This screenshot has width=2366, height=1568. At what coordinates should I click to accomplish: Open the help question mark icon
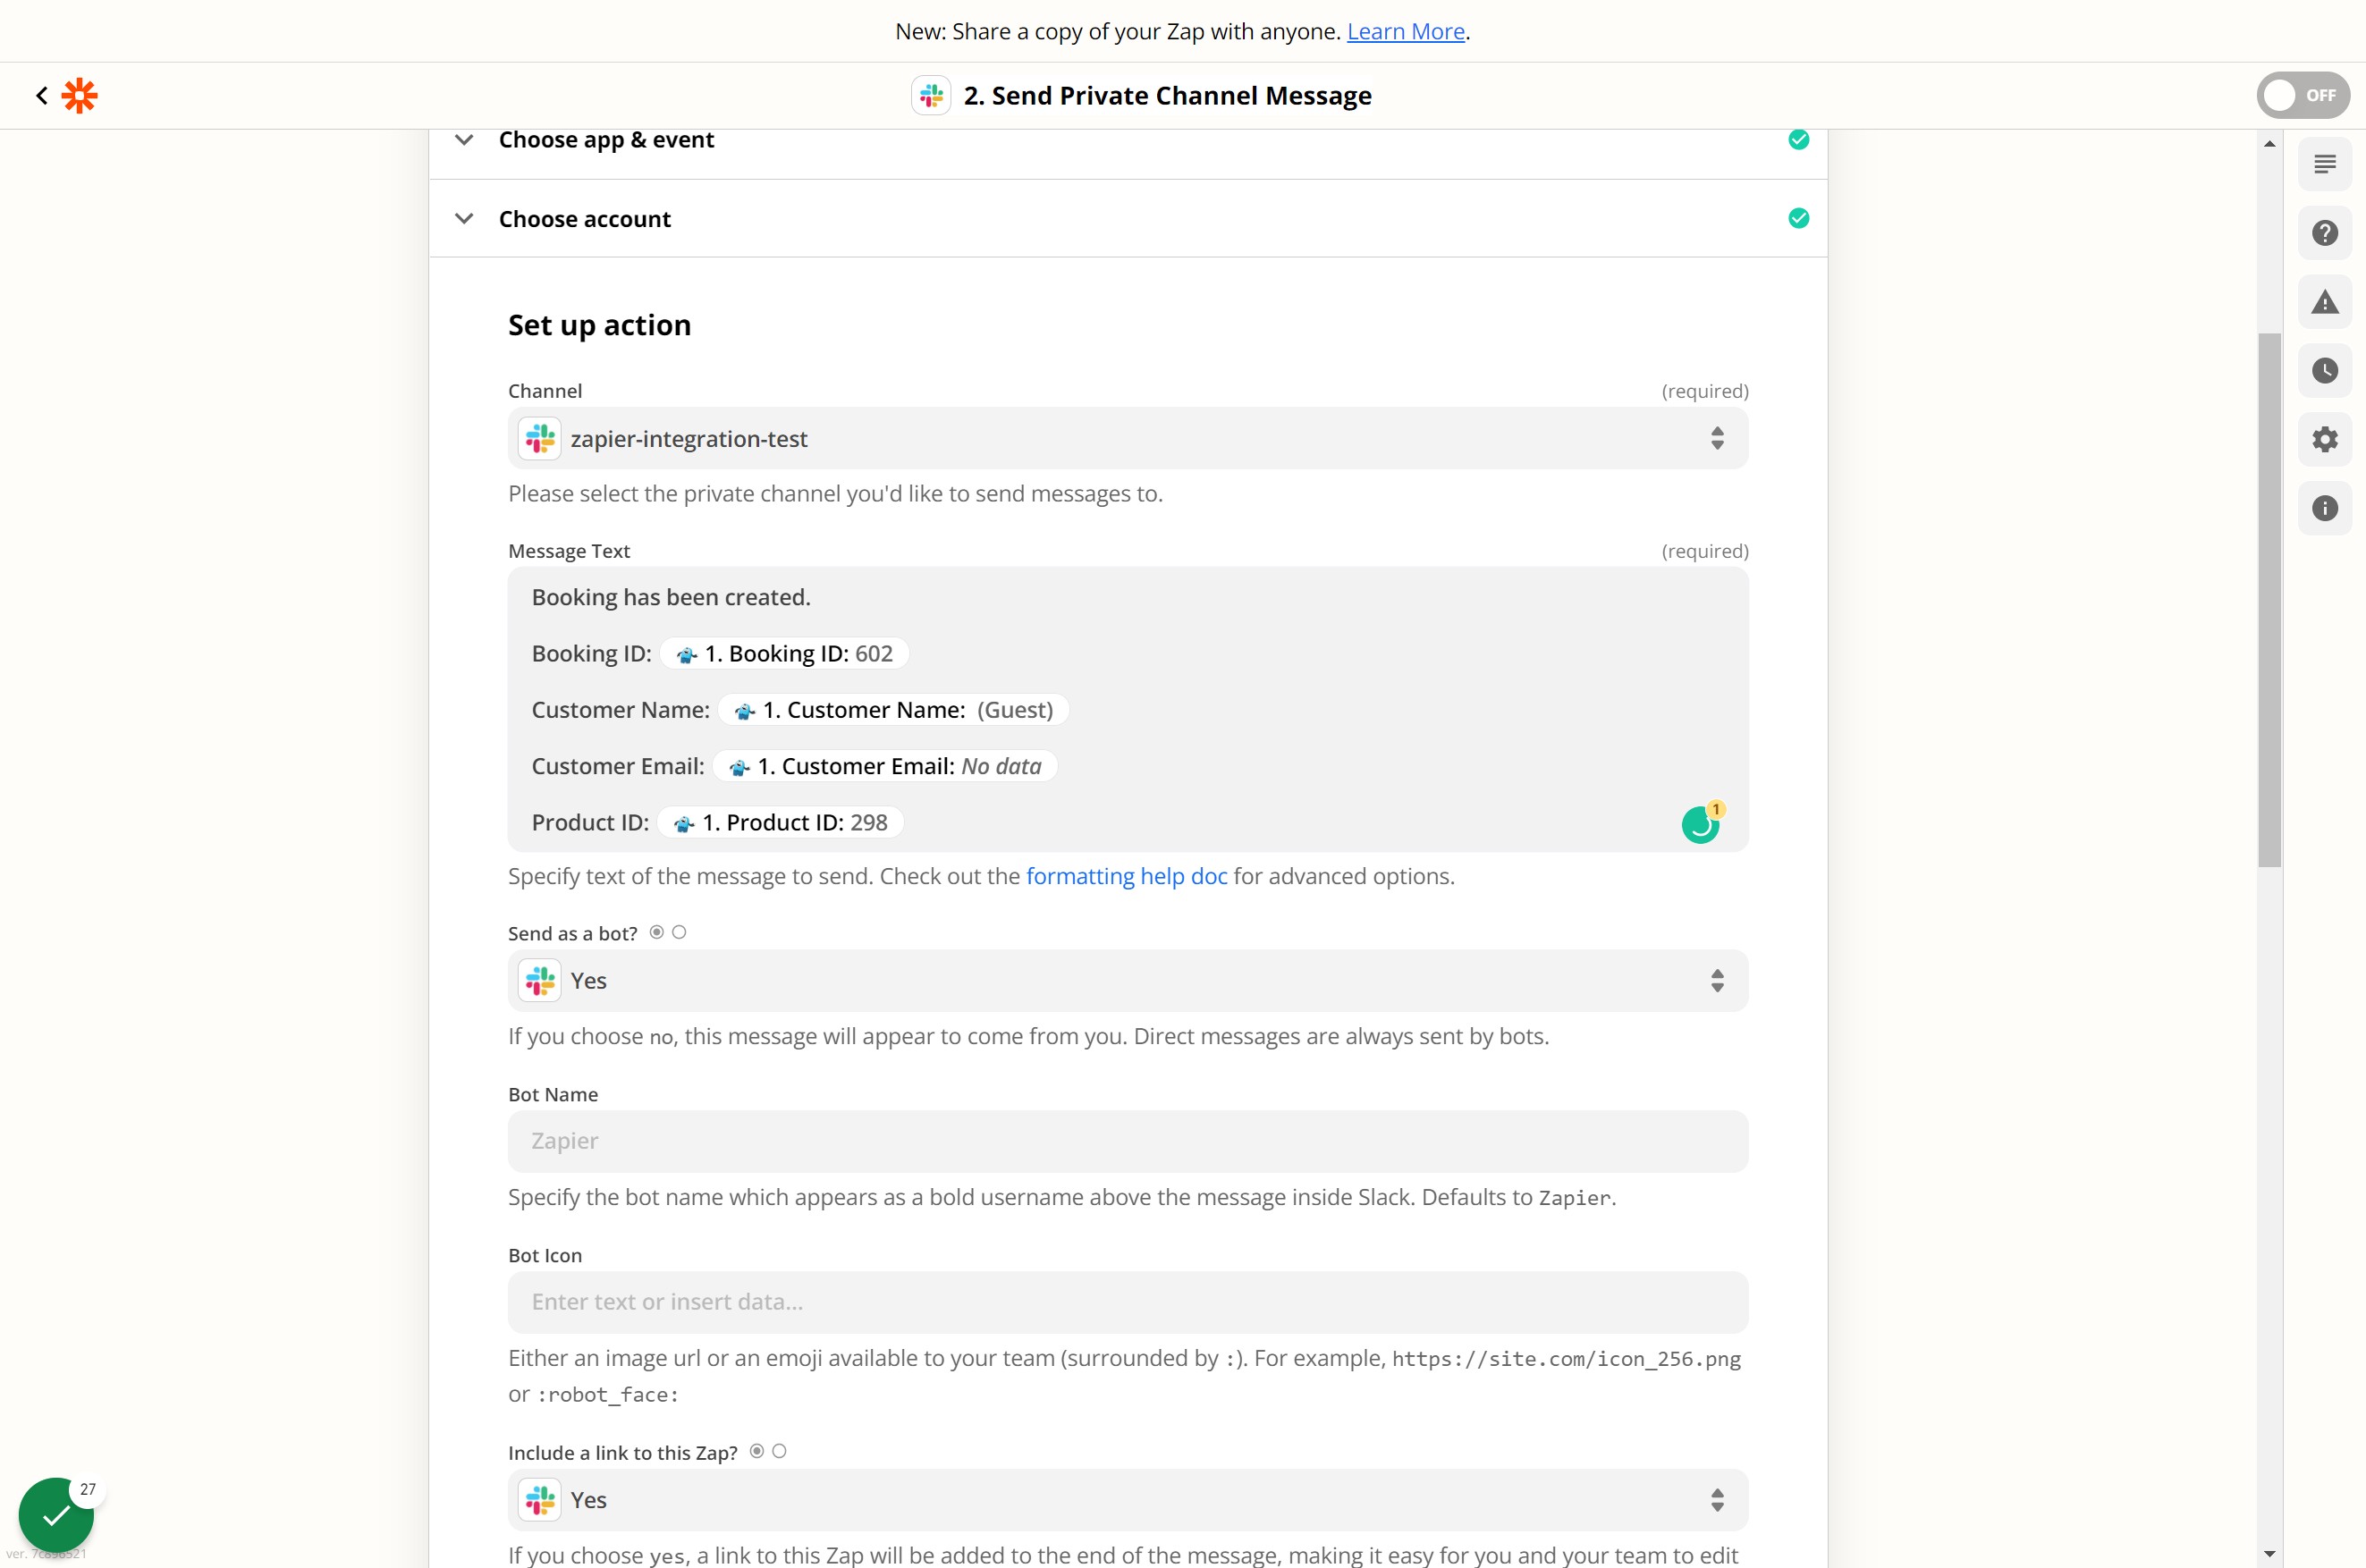click(x=2324, y=233)
